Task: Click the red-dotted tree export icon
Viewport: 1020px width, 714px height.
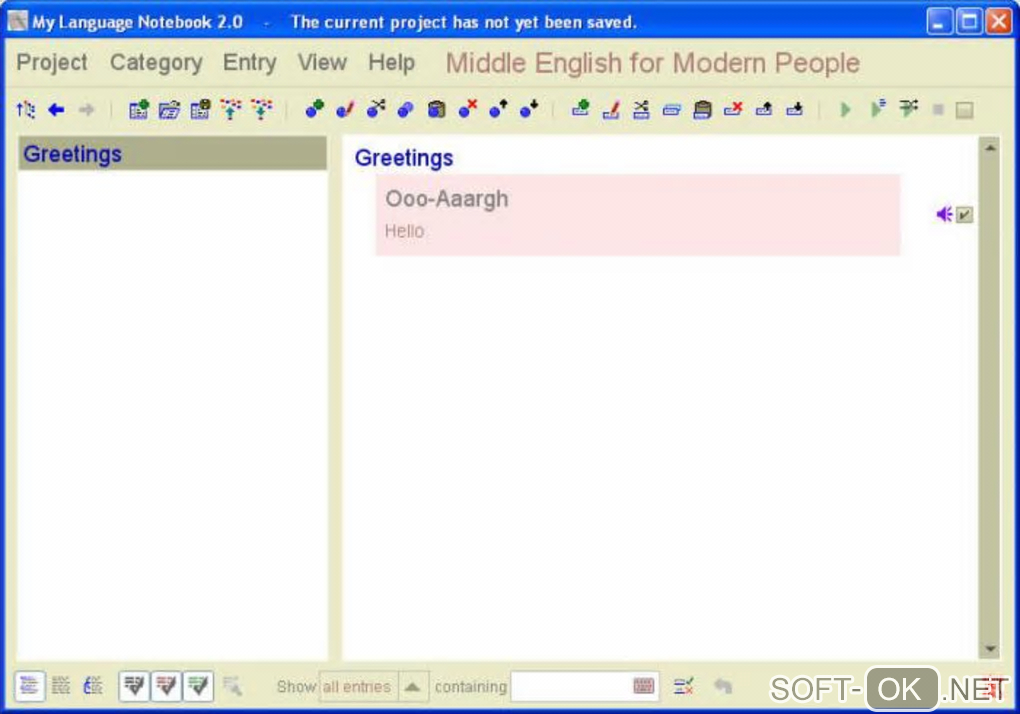Action: [x=230, y=109]
